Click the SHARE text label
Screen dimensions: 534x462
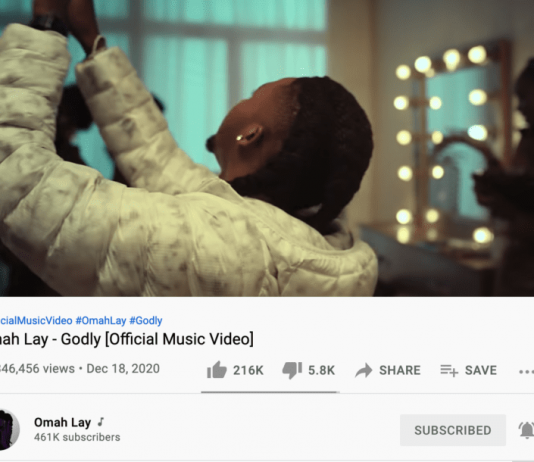click(400, 370)
